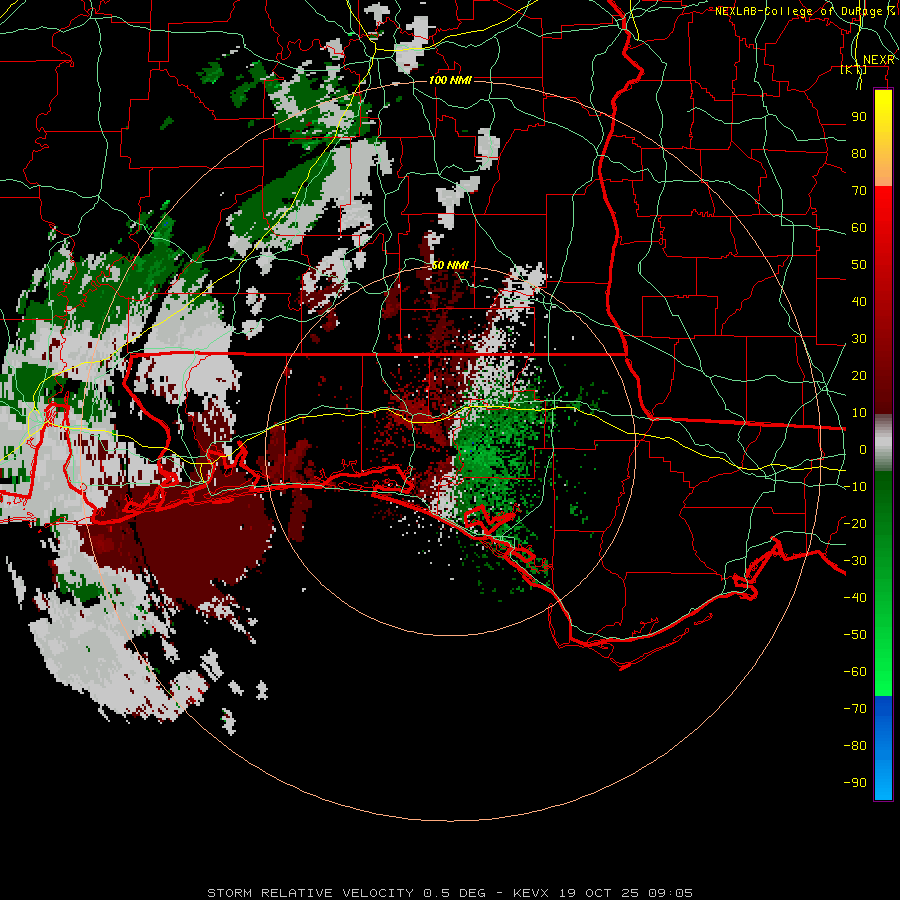Click the -40 value on velocity scale
This screenshot has height=900, width=900.
855,598
